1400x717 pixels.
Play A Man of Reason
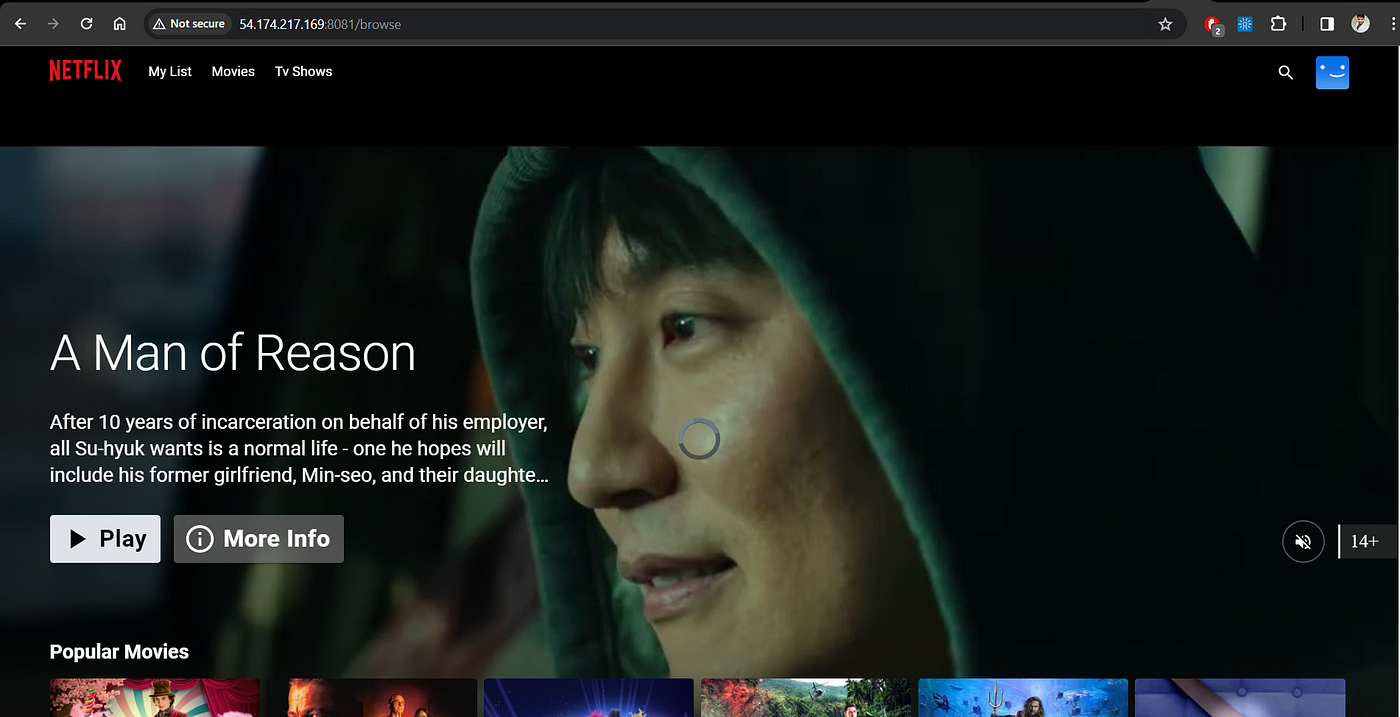(x=105, y=539)
